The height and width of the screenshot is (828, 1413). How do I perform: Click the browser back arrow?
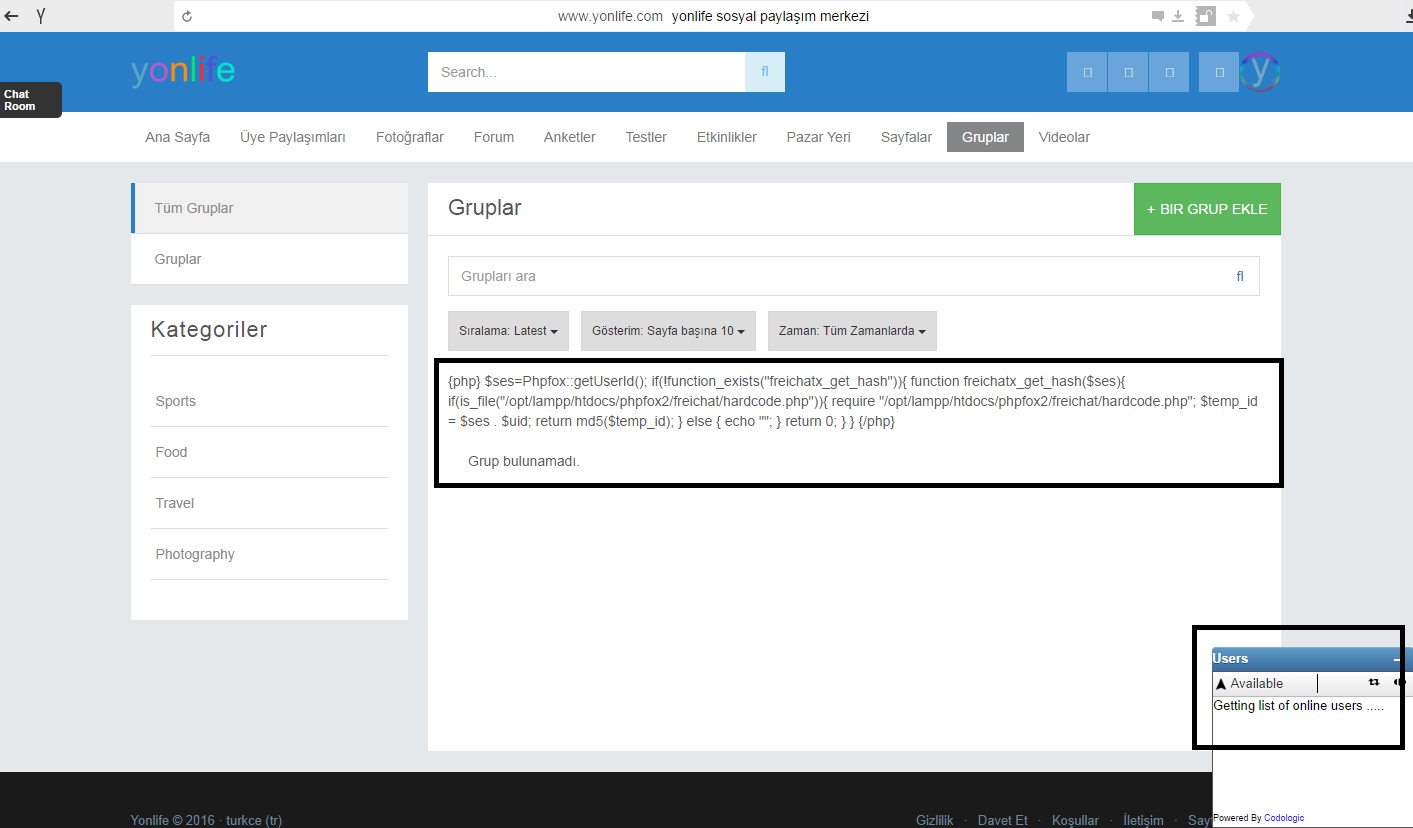click(12, 16)
